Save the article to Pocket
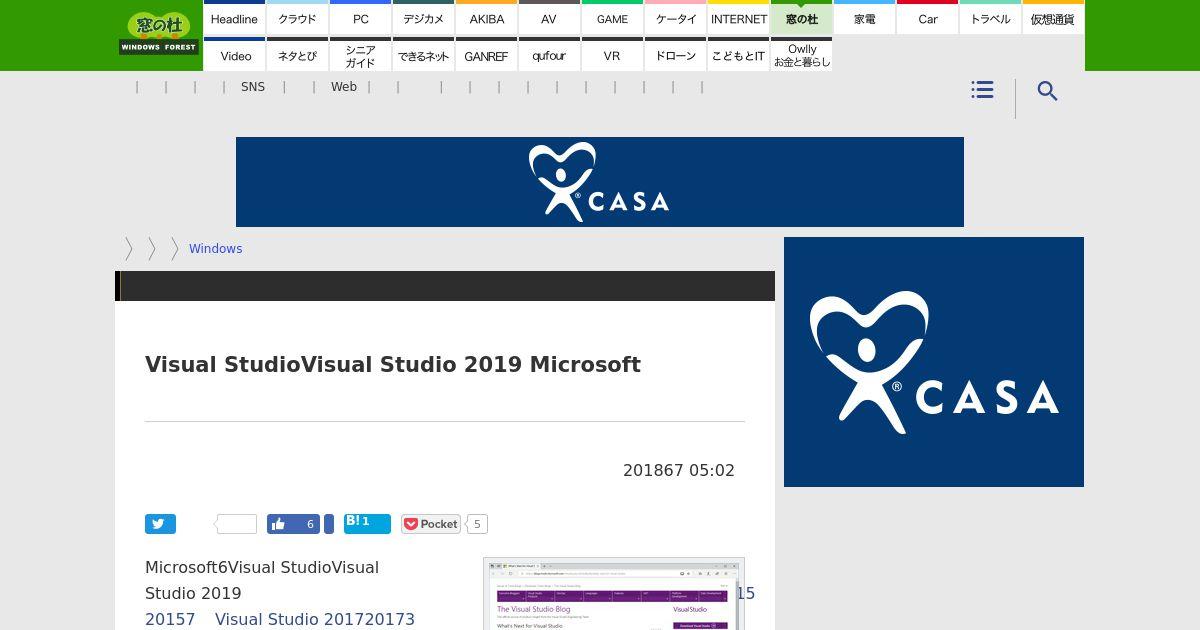Viewport: 1200px width, 630px height. click(430, 524)
